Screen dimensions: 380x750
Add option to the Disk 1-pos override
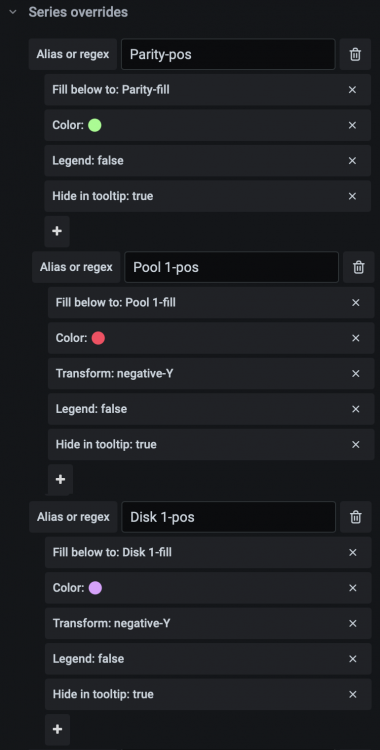(x=57, y=729)
